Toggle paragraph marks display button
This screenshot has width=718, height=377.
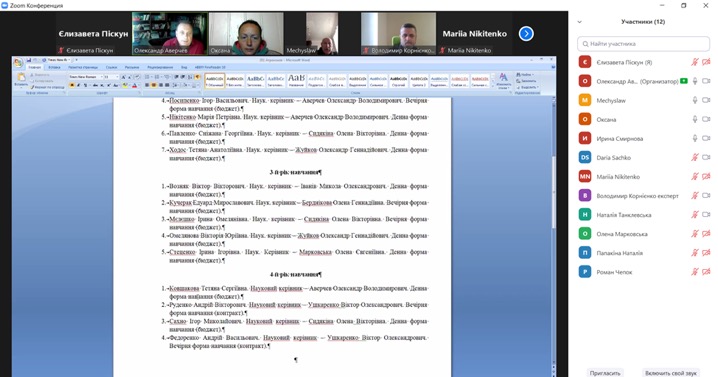(x=198, y=77)
